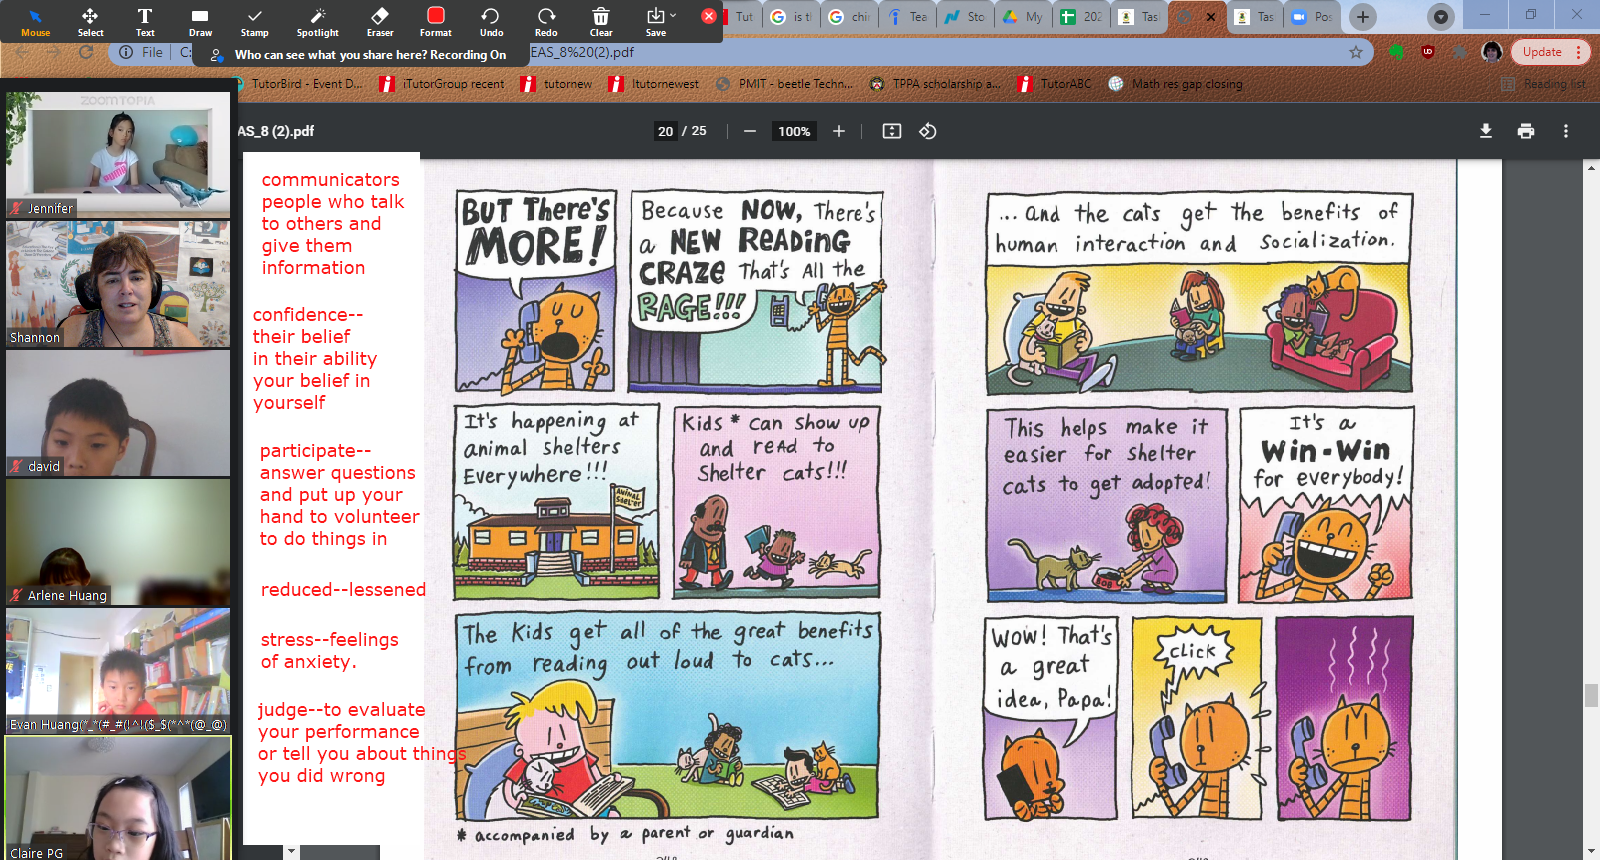The width and height of the screenshot is (1600, 860).
Task: Click the green extension icon
Action: pos(1397,52)
